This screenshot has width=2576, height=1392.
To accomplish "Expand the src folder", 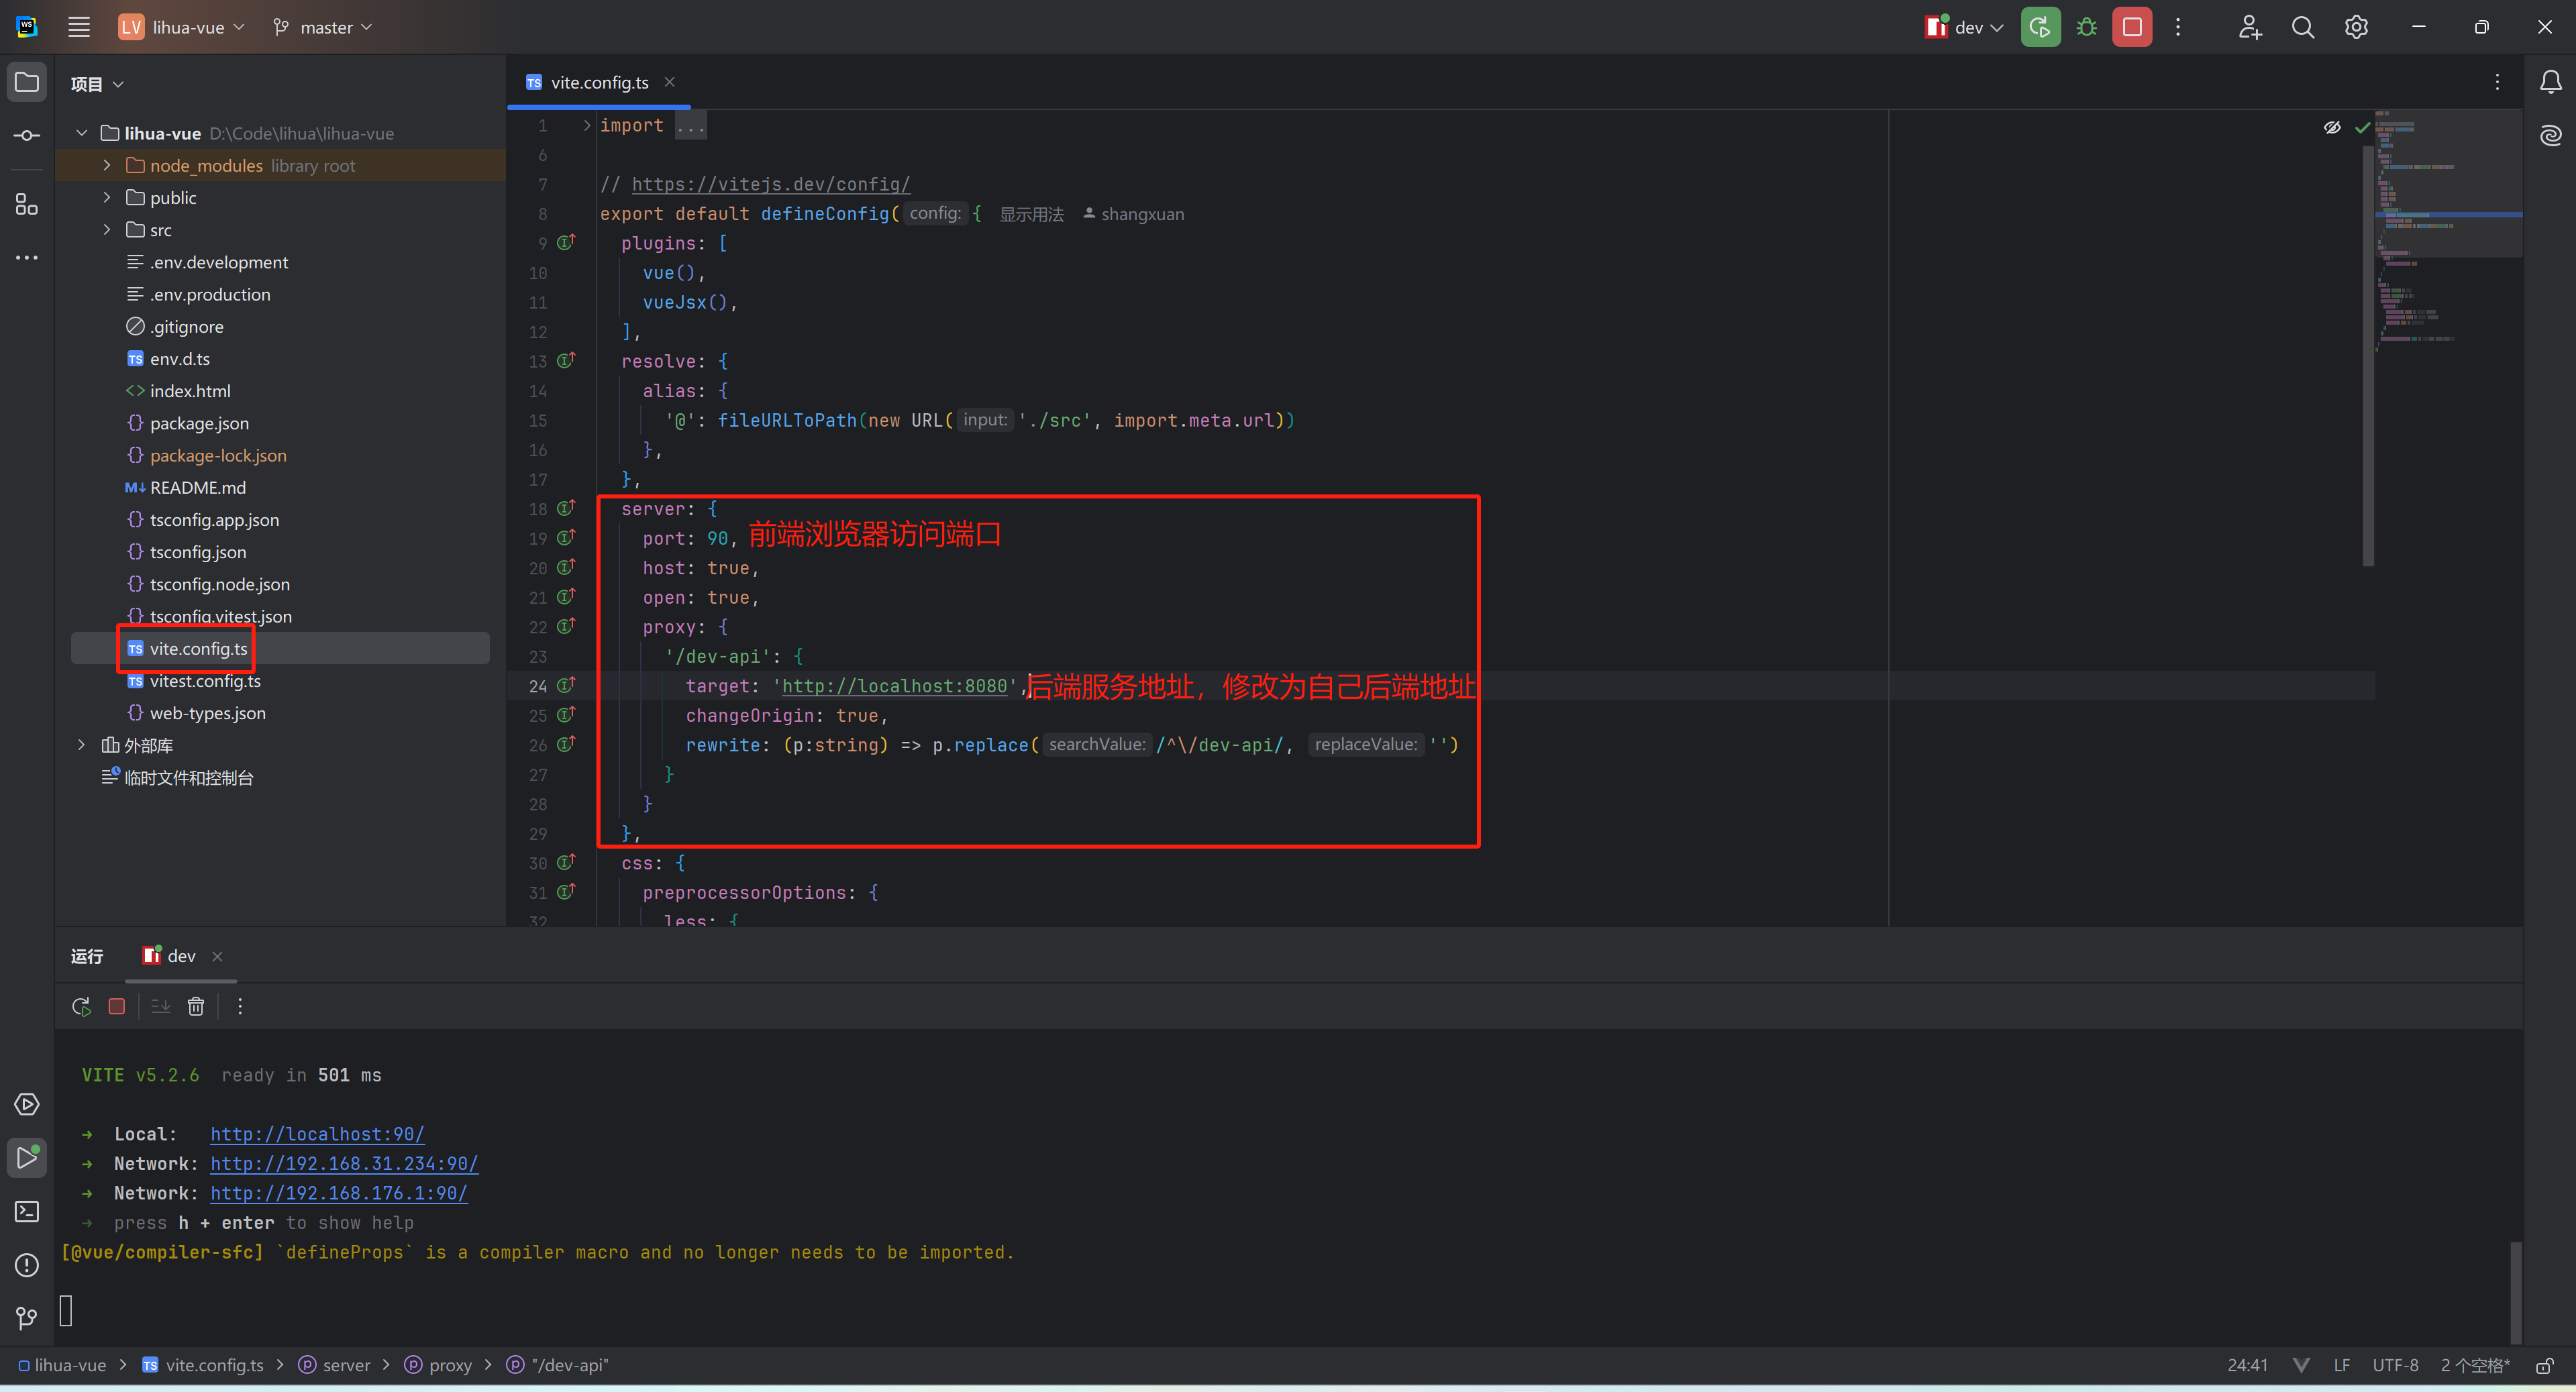I will tap(107, 230).
